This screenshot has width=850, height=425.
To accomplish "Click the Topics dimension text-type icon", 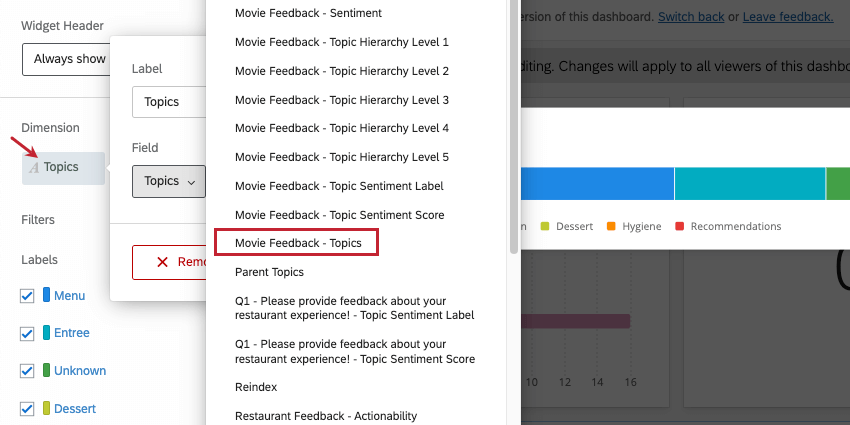I will point(34,168).
